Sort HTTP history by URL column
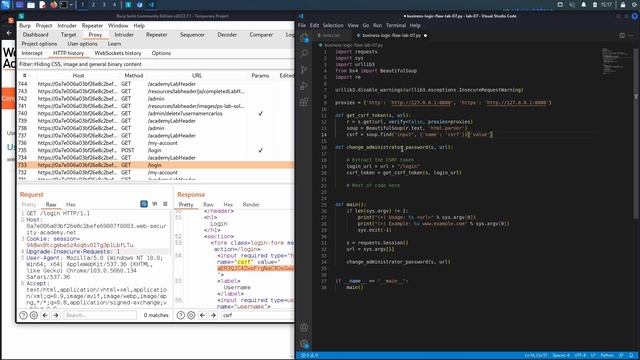The image size is (640, 360). pos(197,76)
